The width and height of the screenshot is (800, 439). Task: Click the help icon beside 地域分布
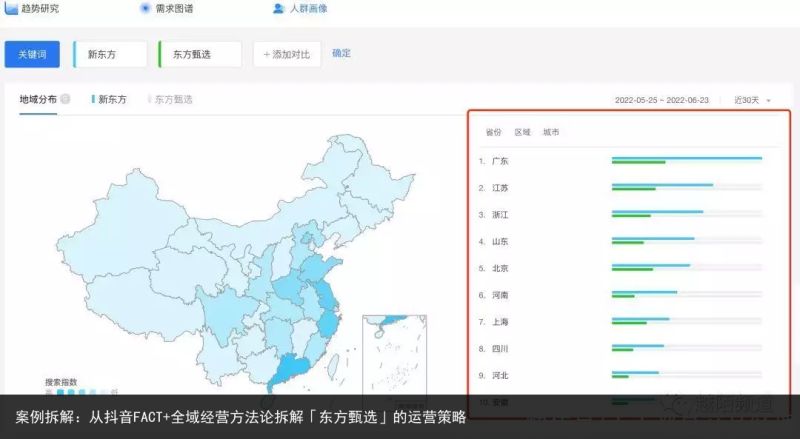65,99
